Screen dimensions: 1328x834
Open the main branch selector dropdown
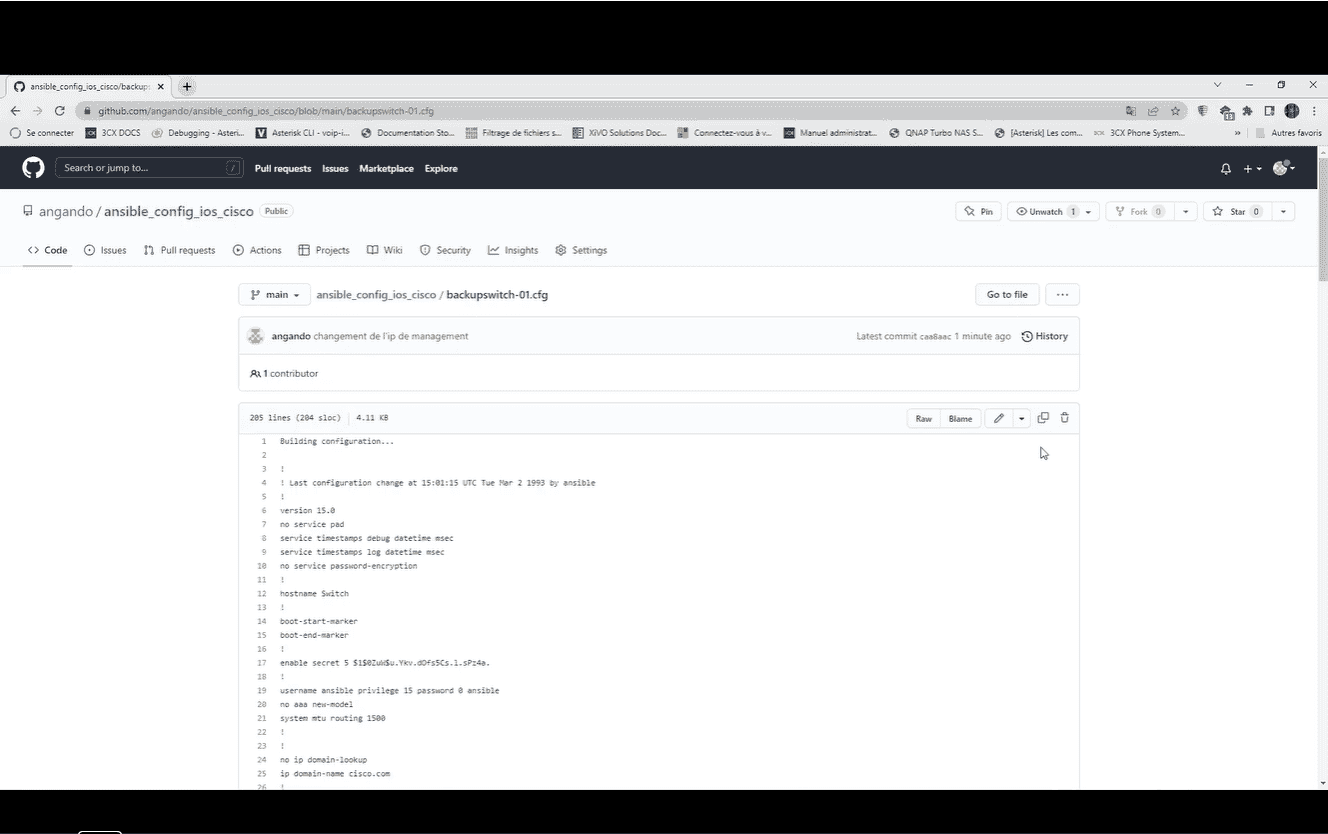click(273, 294)
